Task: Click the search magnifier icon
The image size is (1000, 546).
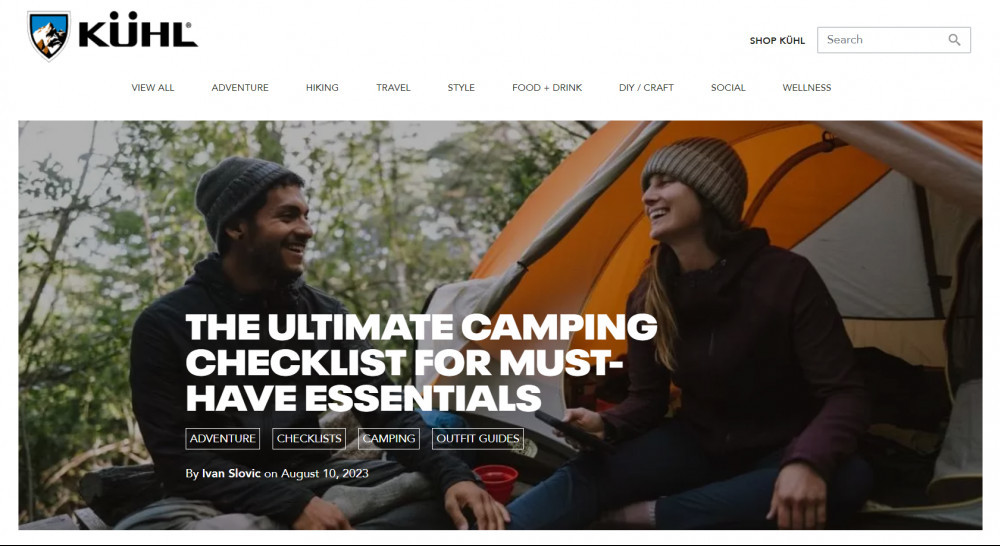Action: click(x=954, y=40)
